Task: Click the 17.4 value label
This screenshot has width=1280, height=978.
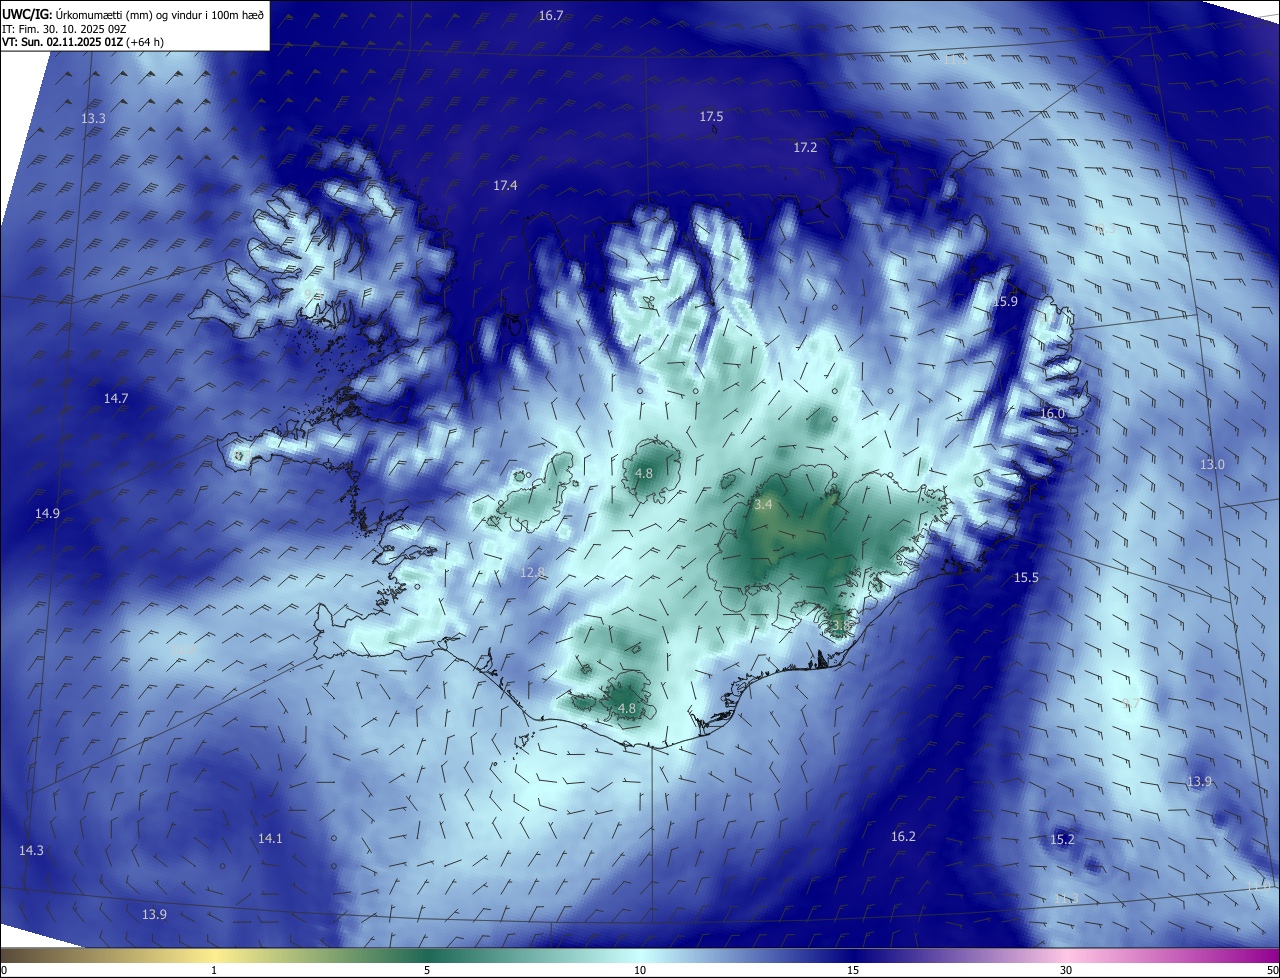Action: tap(505, 185)
